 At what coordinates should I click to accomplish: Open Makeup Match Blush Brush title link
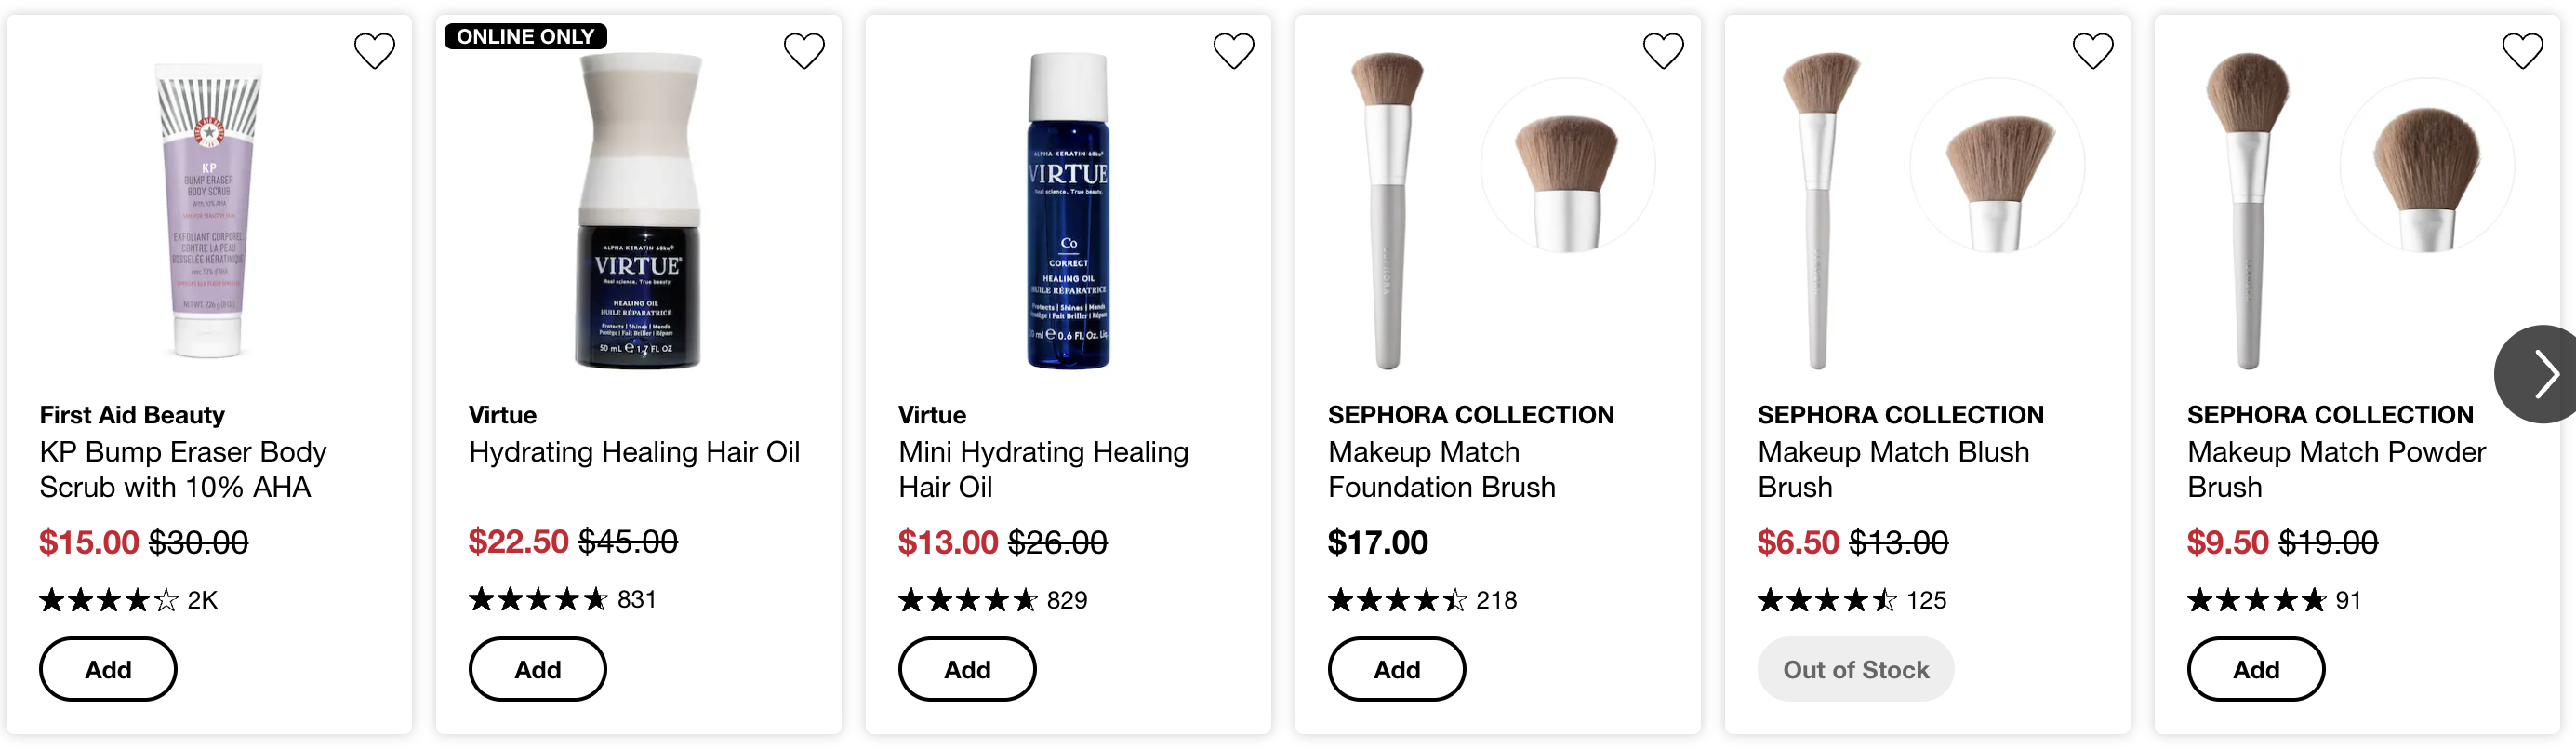click(x=1893, y=469)
